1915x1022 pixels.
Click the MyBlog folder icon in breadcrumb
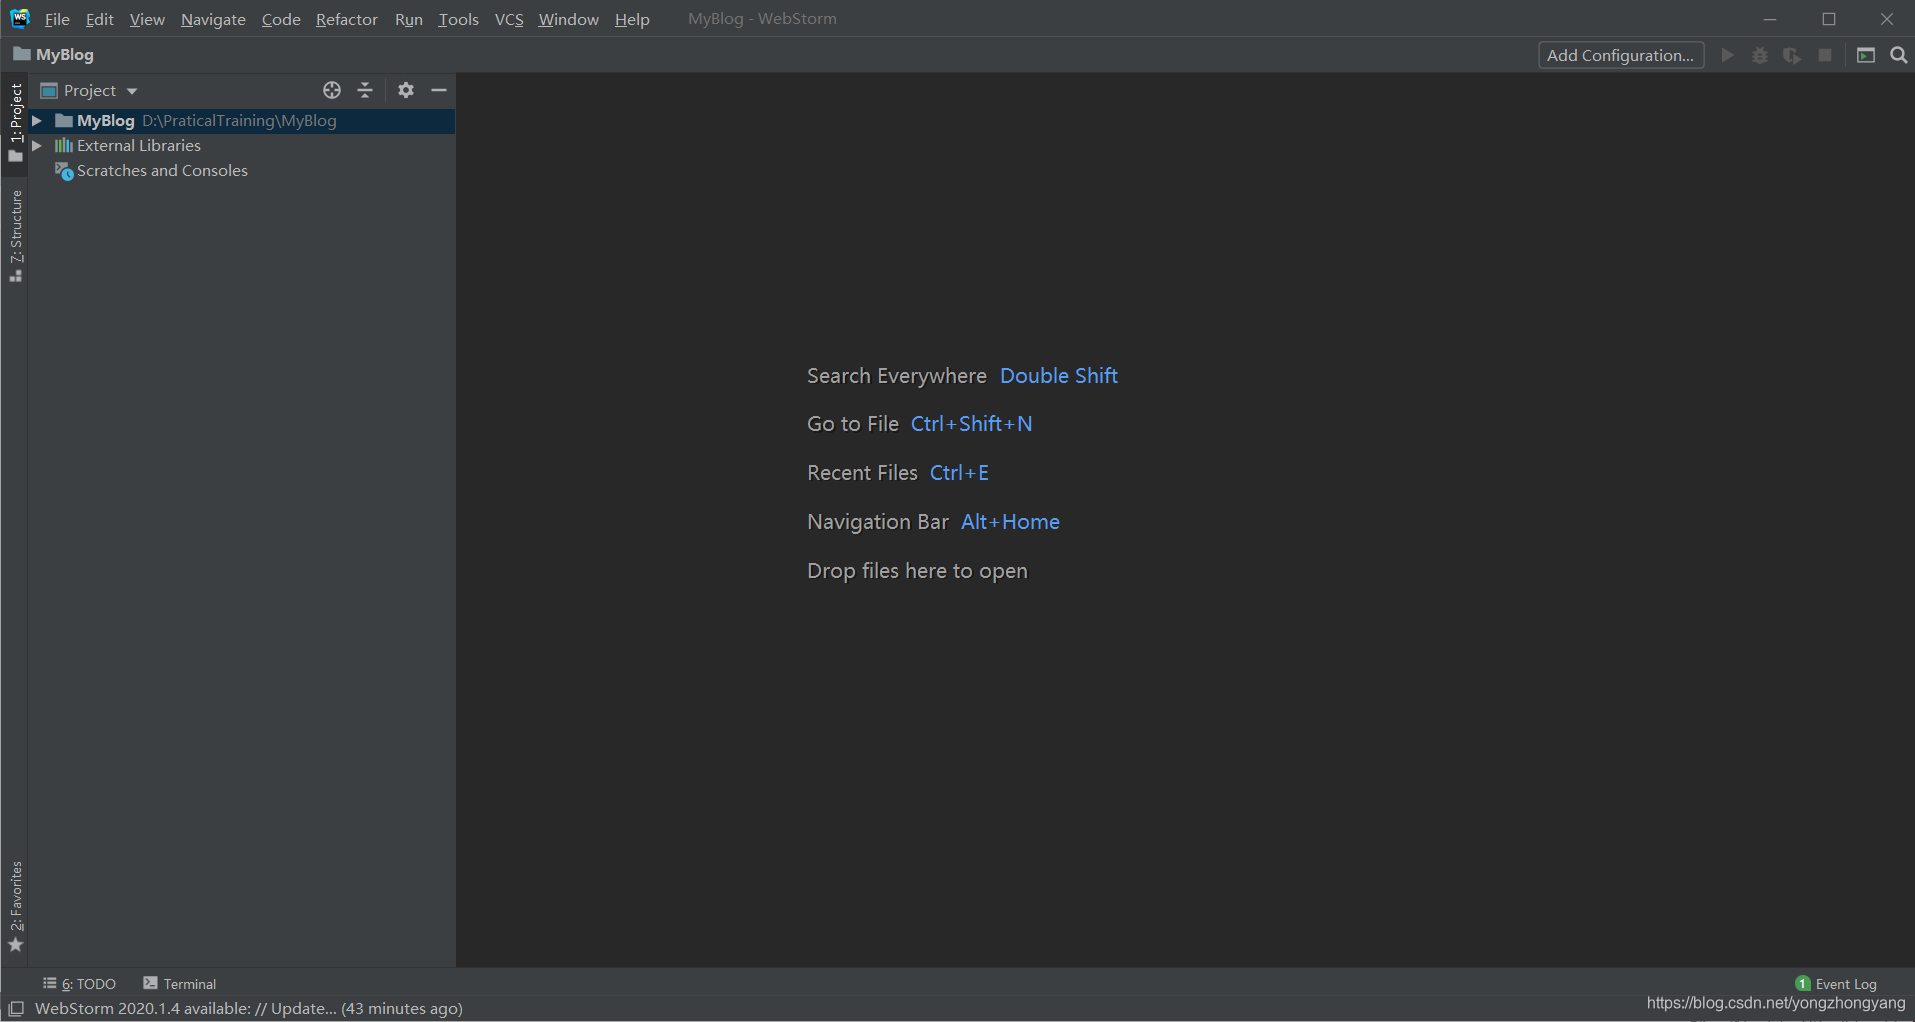(x=21, y=54)
